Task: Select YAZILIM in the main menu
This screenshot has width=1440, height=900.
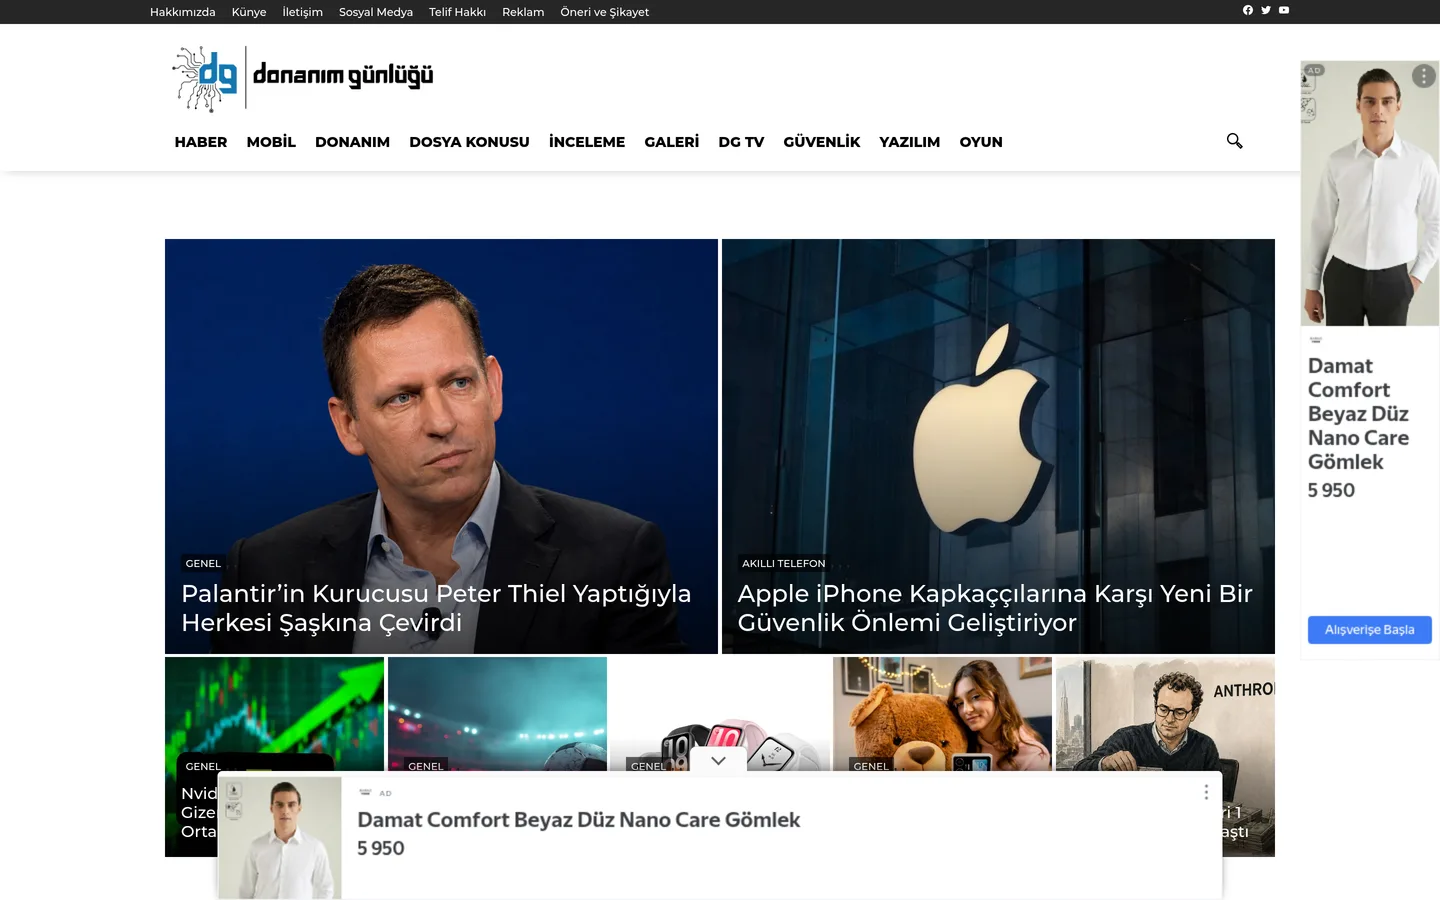Action: coord(910,142)
